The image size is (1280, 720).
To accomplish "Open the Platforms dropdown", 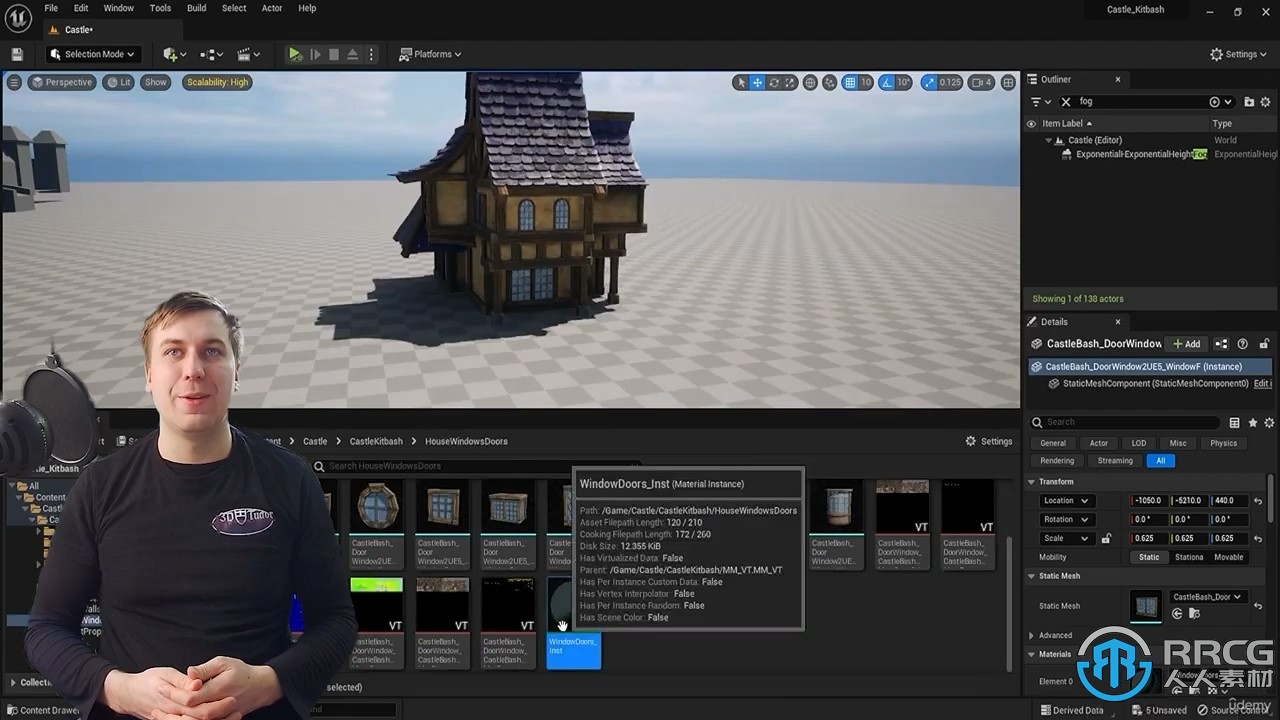I will (x=430, y=54).
